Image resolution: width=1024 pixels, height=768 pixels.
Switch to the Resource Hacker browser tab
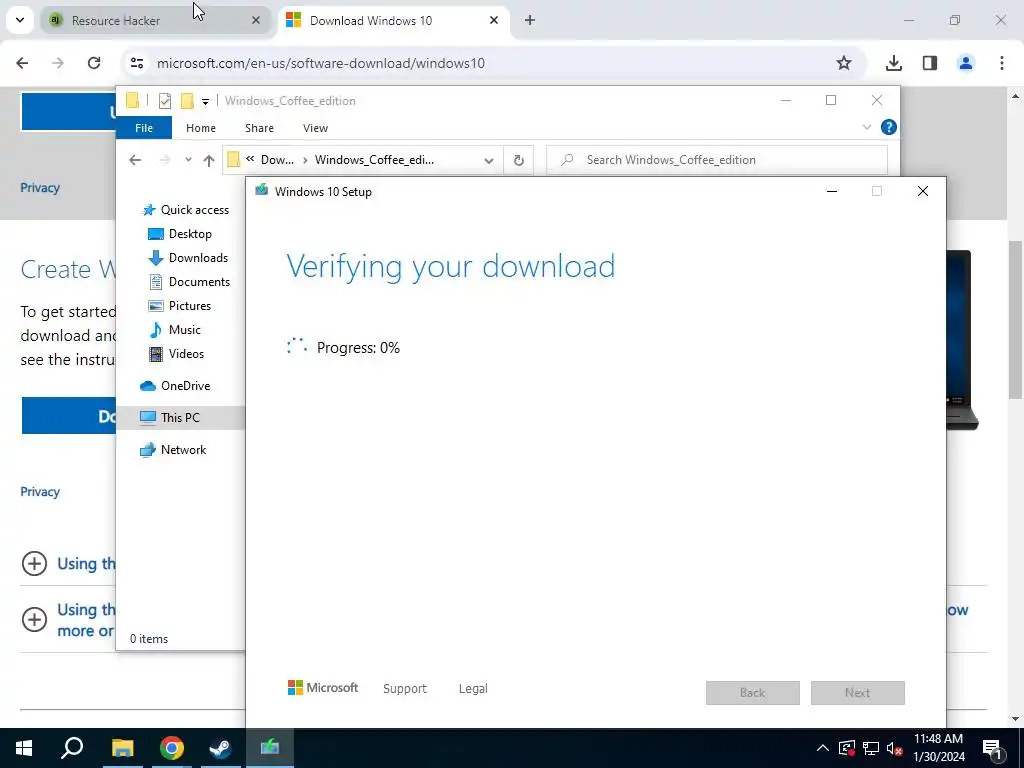pyautogui.click(x=155, y=20)
